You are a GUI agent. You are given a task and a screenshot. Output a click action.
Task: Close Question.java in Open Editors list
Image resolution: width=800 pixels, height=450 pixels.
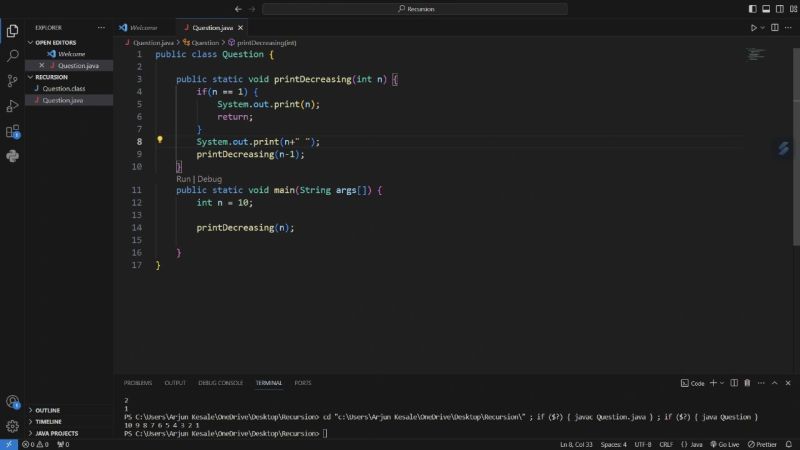42,65
